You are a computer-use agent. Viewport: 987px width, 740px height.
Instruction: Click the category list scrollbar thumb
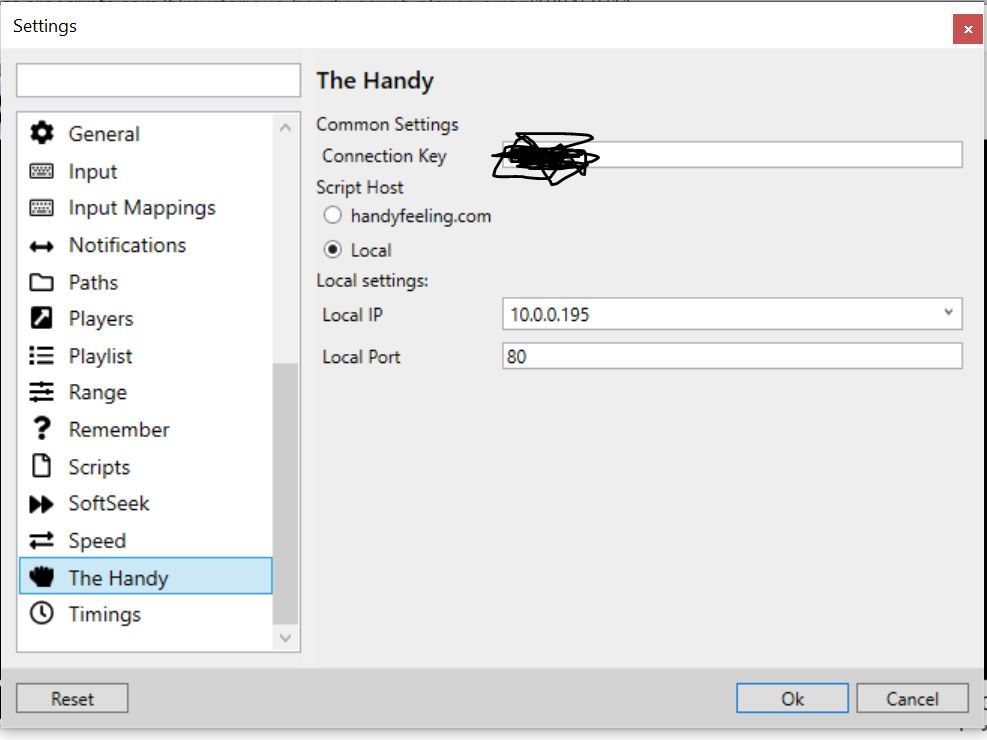[285, 493]
